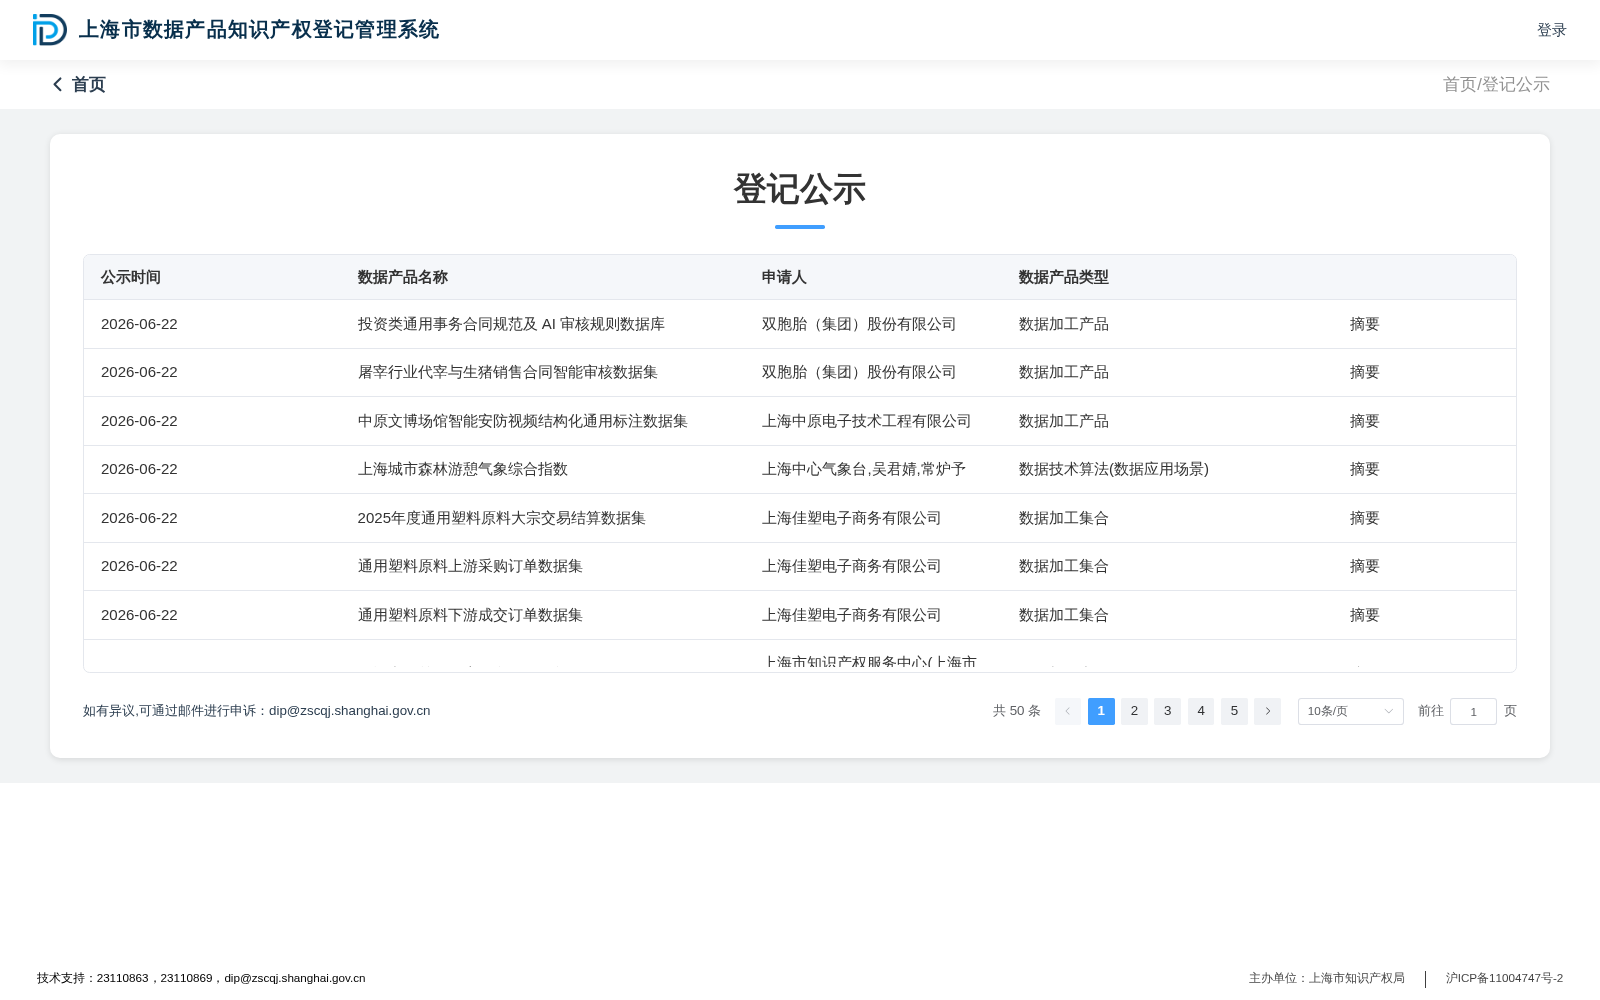Click 屠宰行业代宰与生猪销售合同智能审核数据集
1600x1000 pixels.
(508, 372)
